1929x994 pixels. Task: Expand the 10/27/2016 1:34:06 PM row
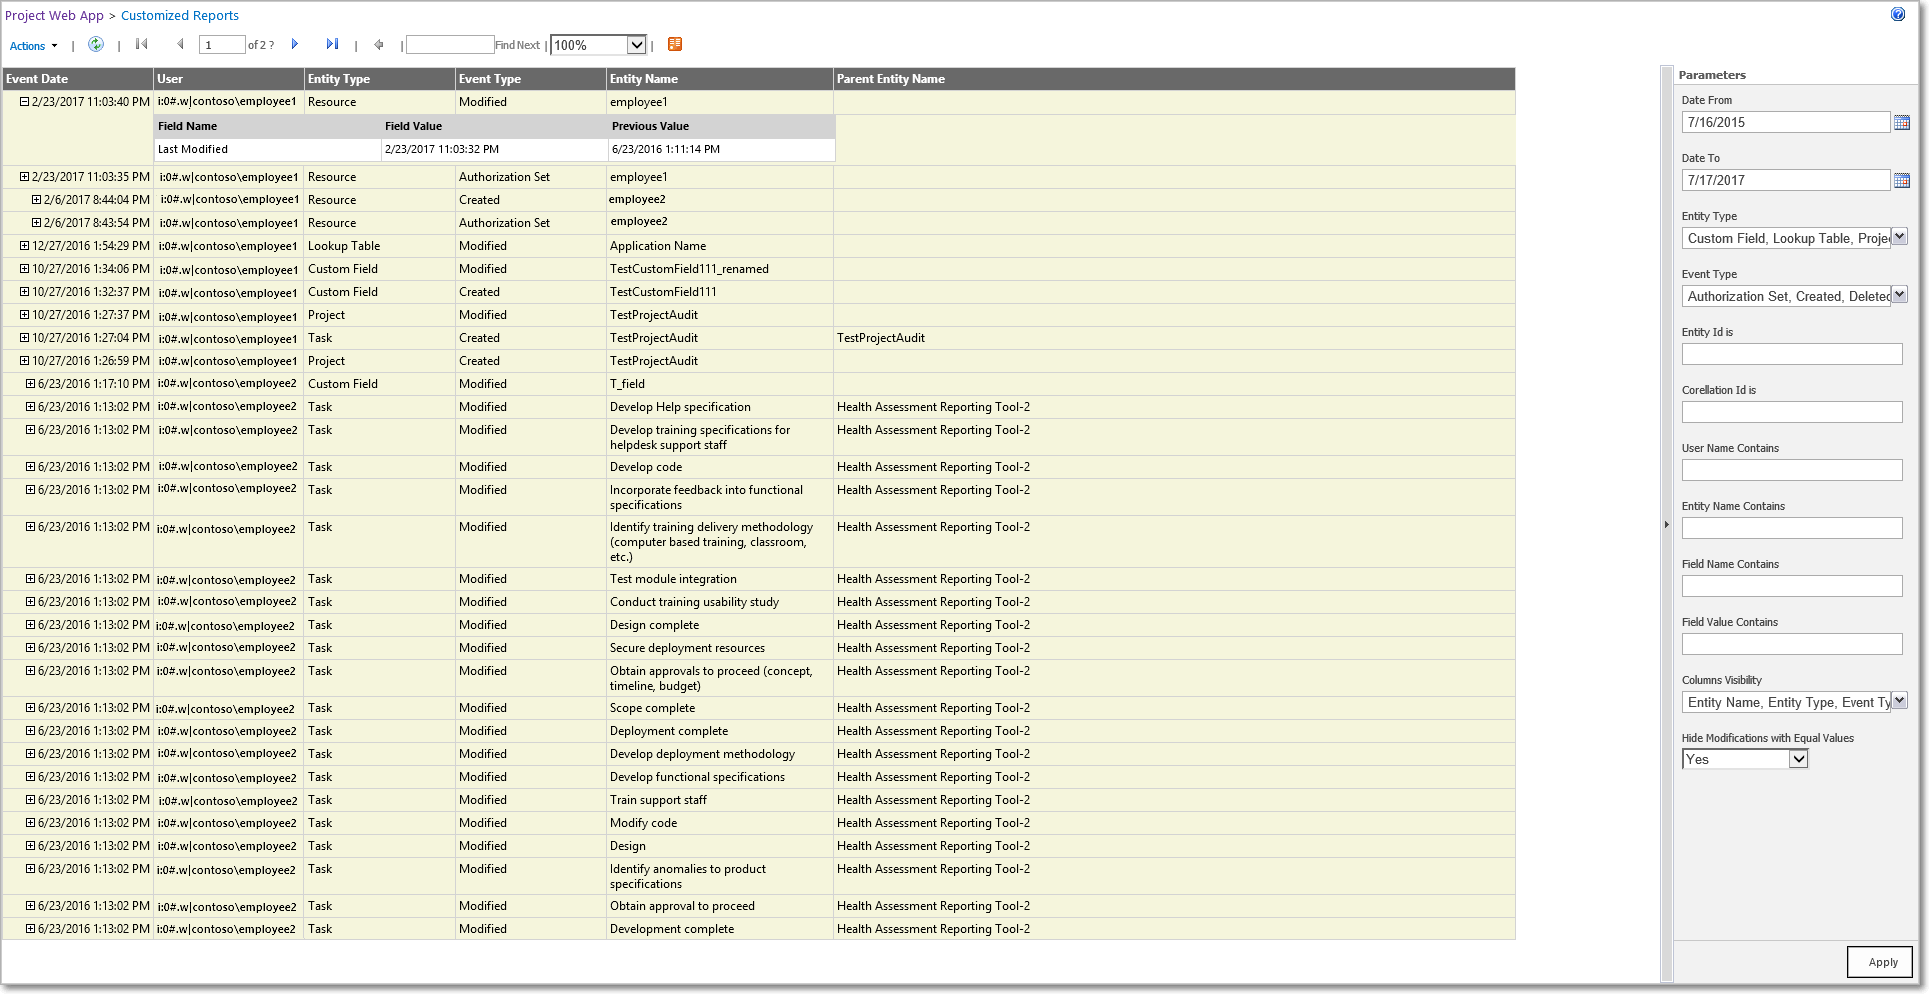[x=25, y=268]
